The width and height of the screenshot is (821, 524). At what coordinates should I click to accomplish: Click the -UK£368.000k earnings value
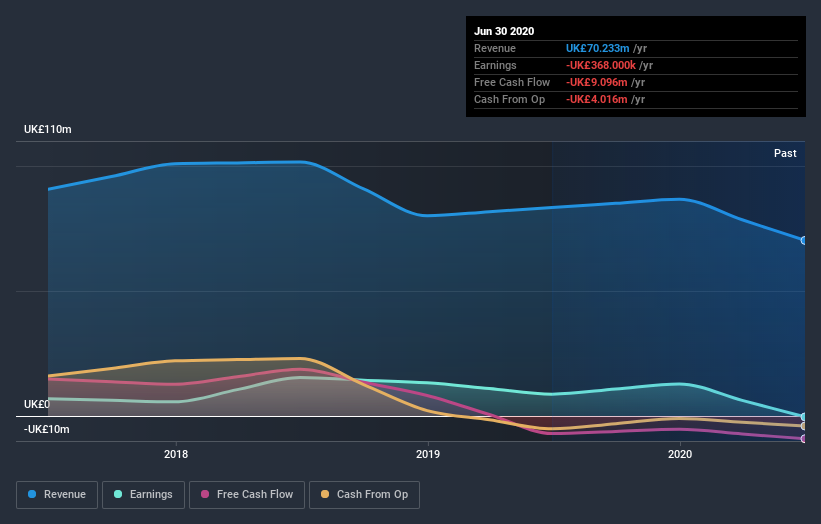(x=601, y=65)
